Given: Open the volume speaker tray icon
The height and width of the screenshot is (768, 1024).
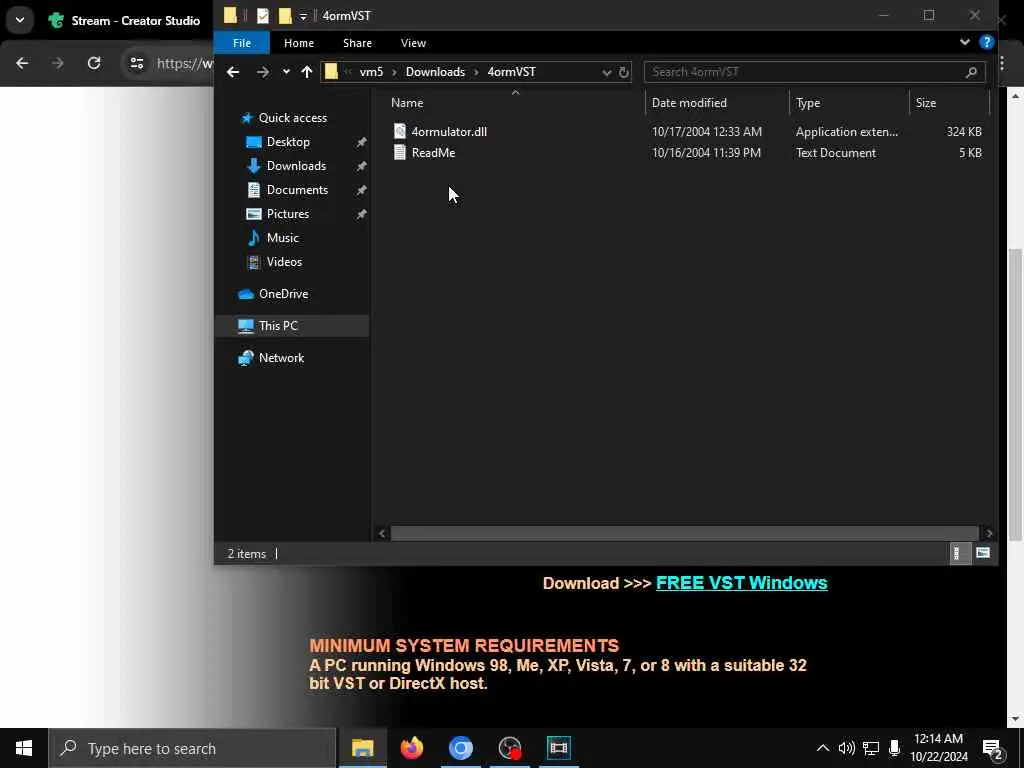Looking at the screenshot, I should coord(846,748).
